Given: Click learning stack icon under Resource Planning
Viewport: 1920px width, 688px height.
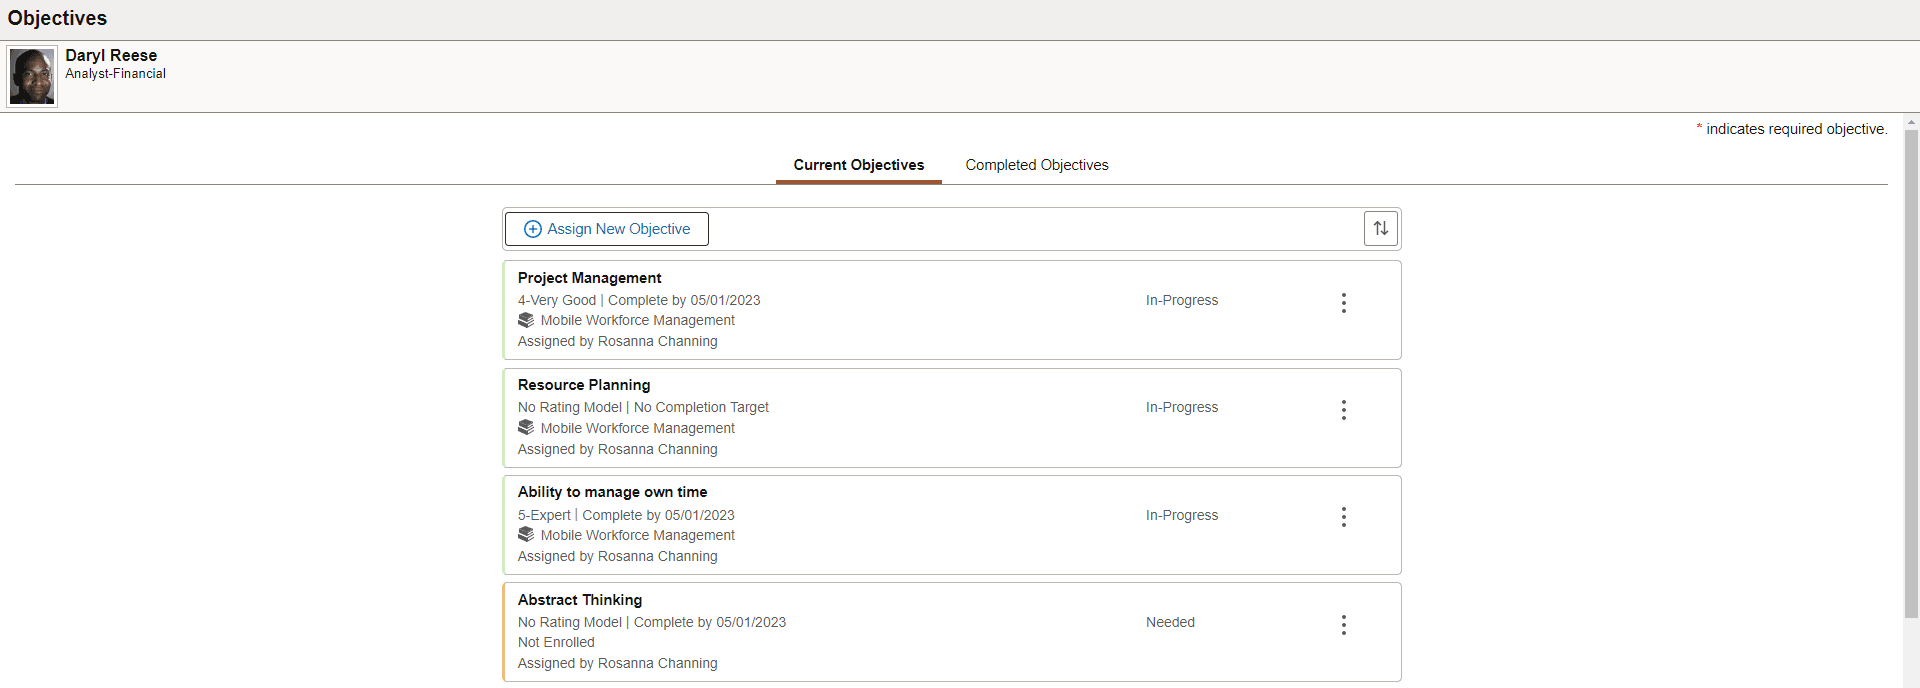Looking at the screenshot, I should point(526,428).
